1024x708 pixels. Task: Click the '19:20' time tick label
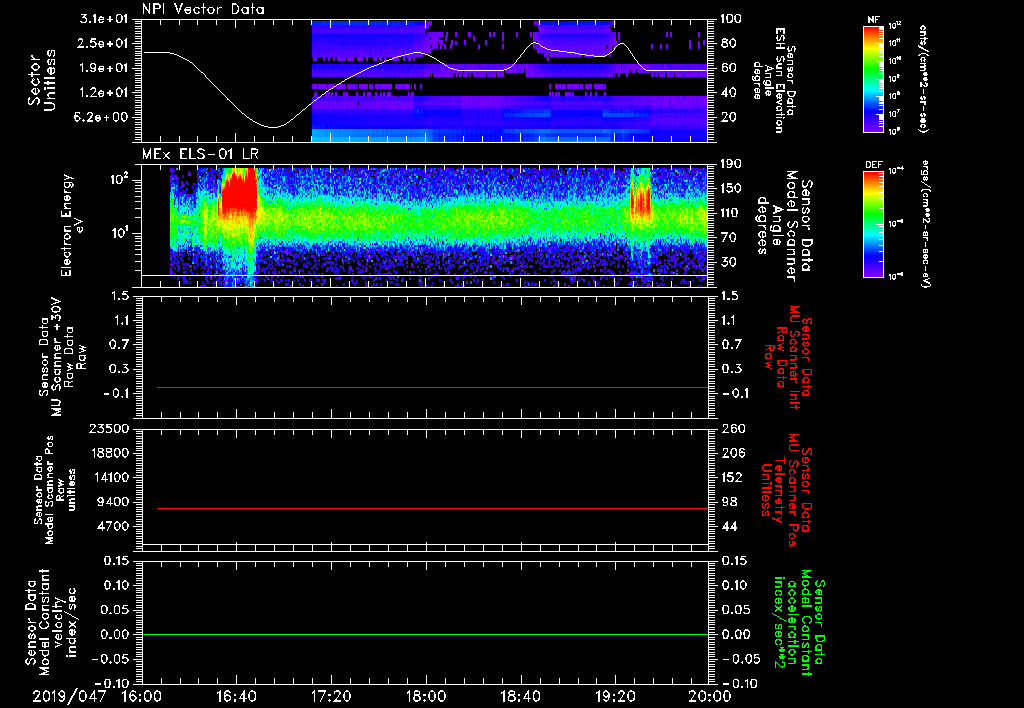(615, 696)
